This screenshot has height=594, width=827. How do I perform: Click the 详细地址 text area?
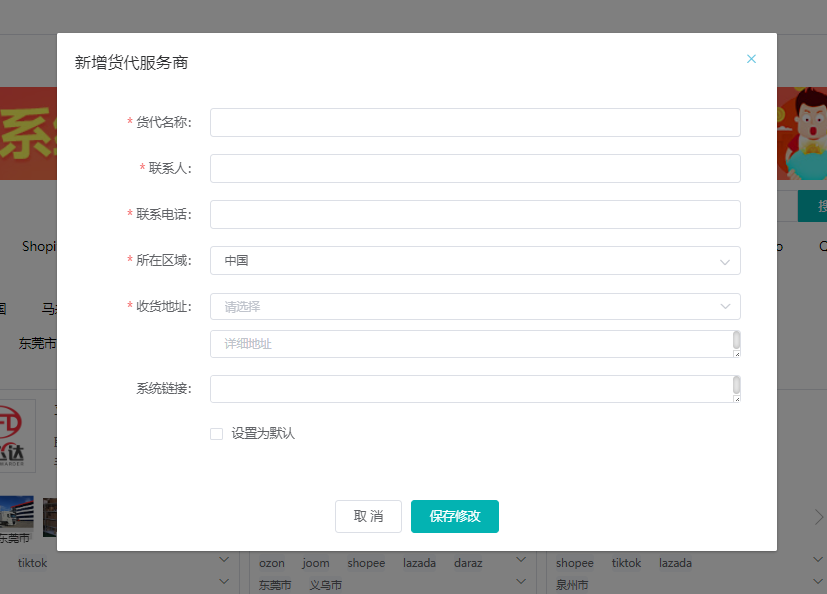point(470,344)
